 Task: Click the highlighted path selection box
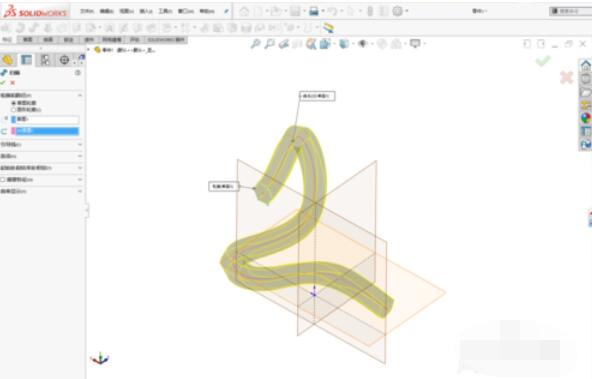45,131
